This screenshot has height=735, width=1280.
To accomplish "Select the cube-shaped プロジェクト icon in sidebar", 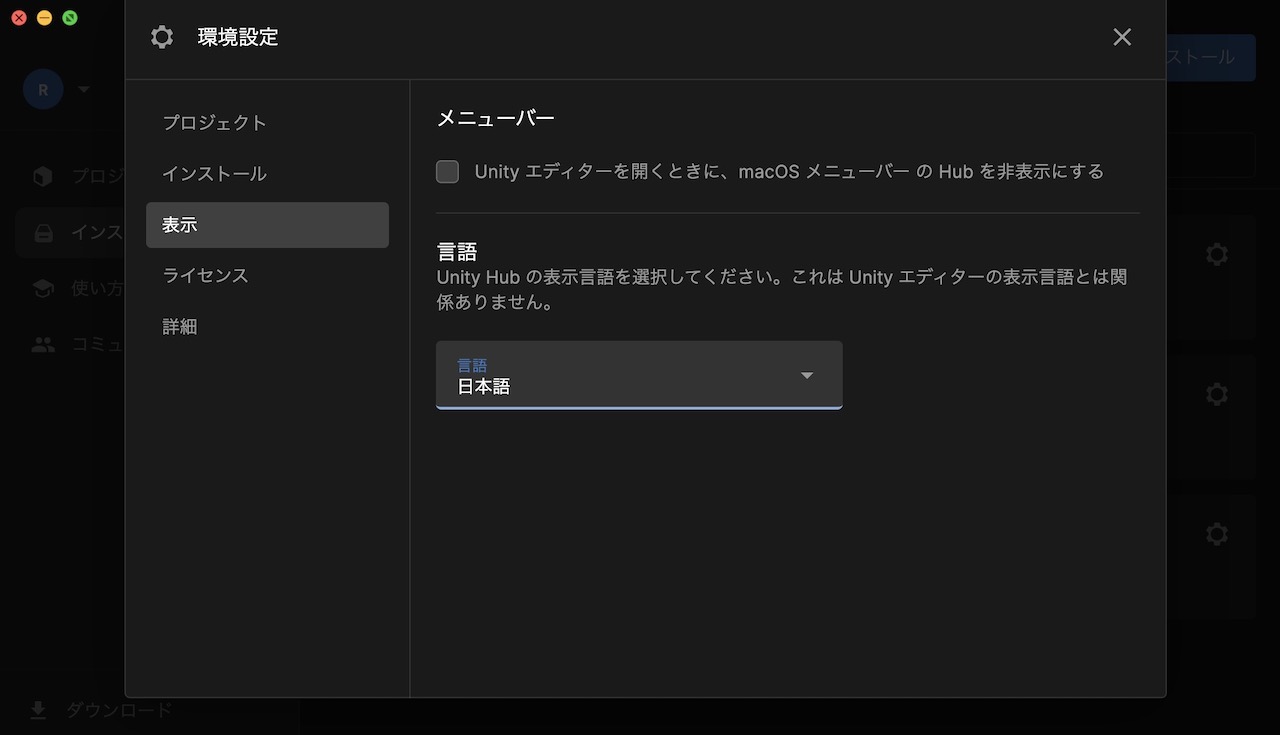I will pyautogui.click(x=42, y=176).
